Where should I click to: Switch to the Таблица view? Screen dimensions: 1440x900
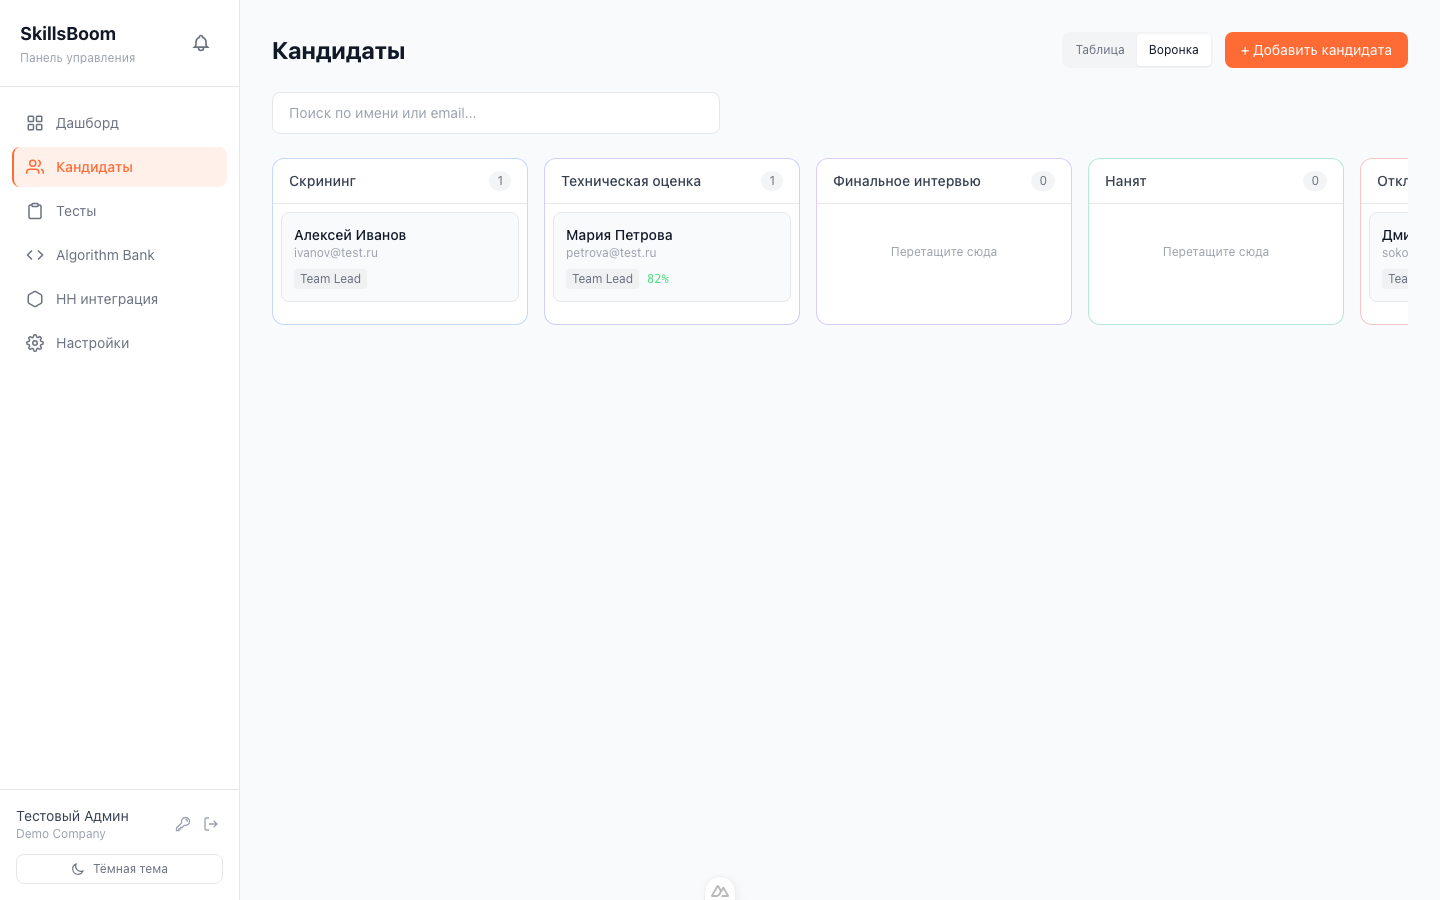pos(1100,50)
